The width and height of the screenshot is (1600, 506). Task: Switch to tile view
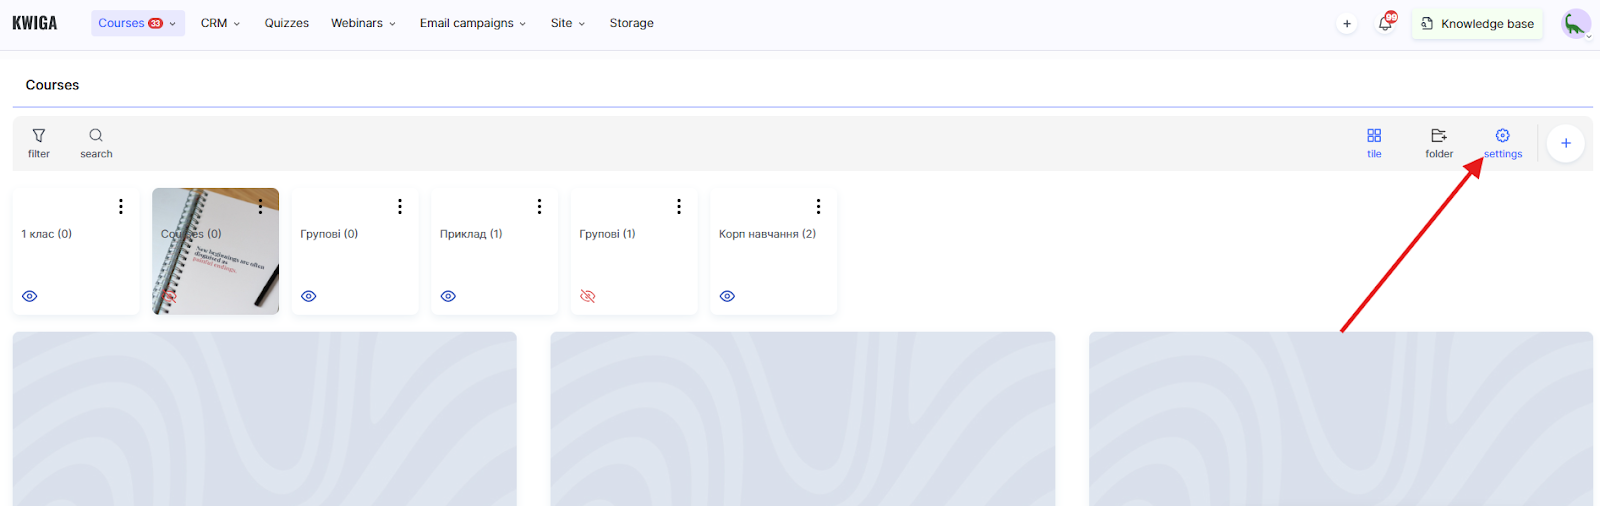(1374, 142)
